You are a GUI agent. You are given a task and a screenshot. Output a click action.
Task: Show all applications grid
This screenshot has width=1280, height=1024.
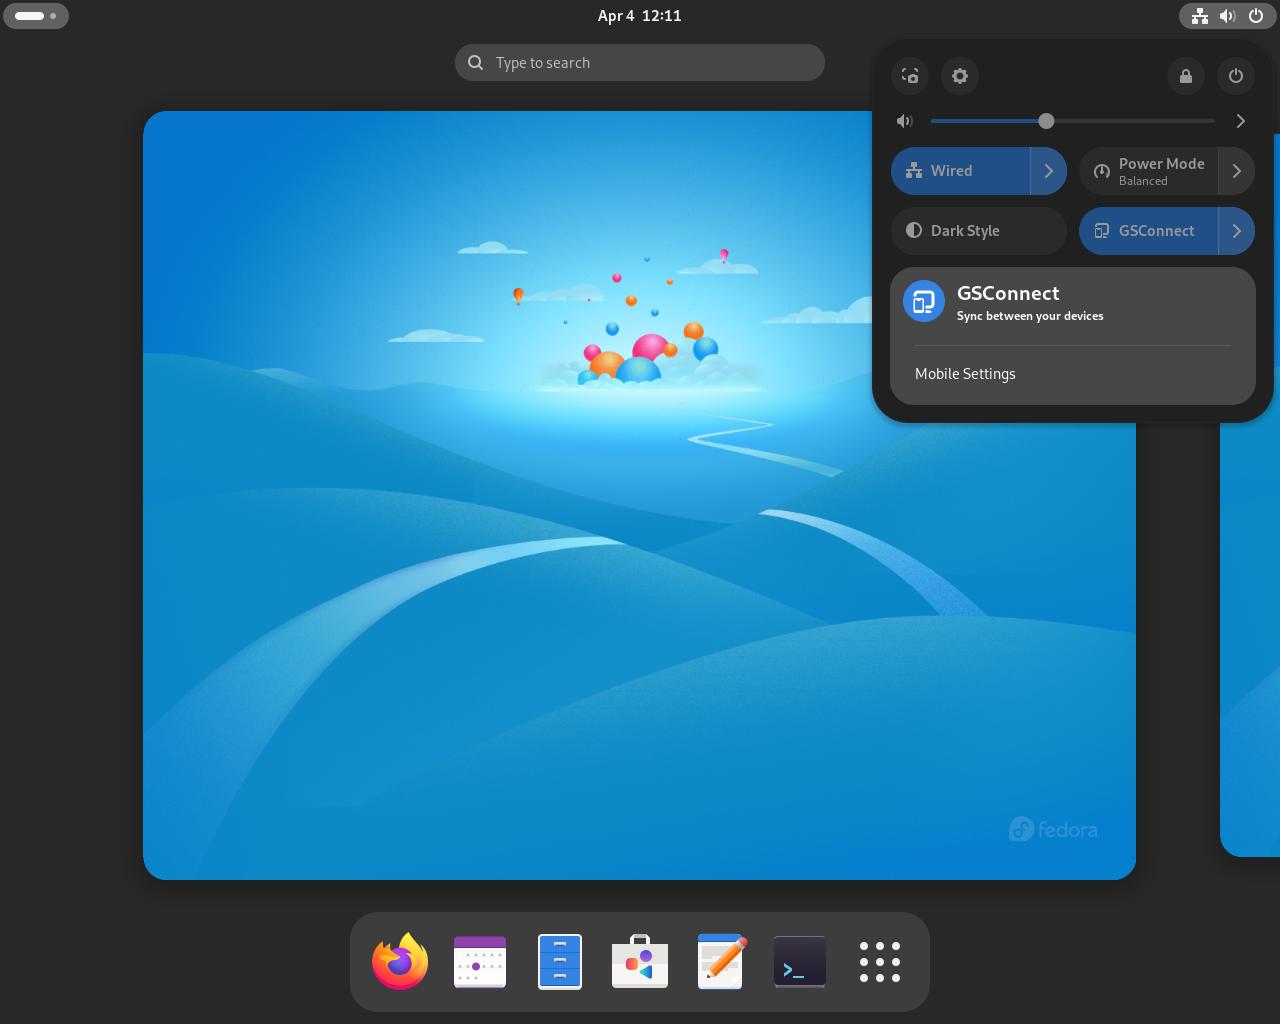(880, 961)
